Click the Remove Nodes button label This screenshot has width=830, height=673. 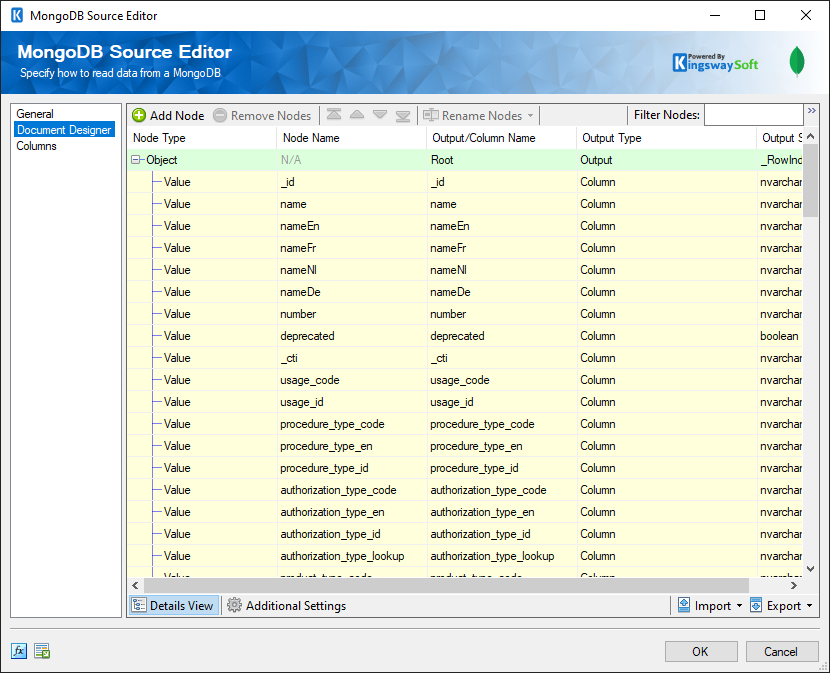tap(271, 115)
